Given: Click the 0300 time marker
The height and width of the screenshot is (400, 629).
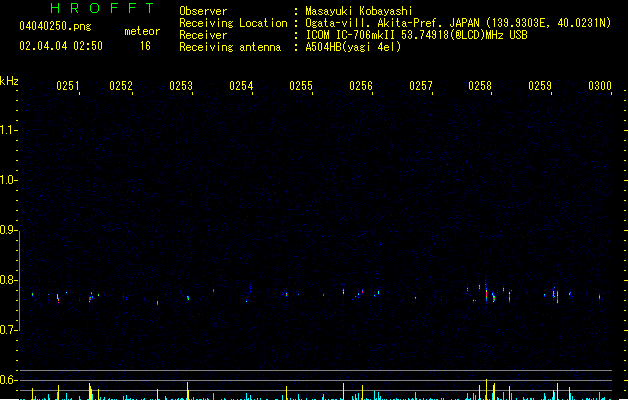Looking at the screenshot, I should tap(600, 86).
